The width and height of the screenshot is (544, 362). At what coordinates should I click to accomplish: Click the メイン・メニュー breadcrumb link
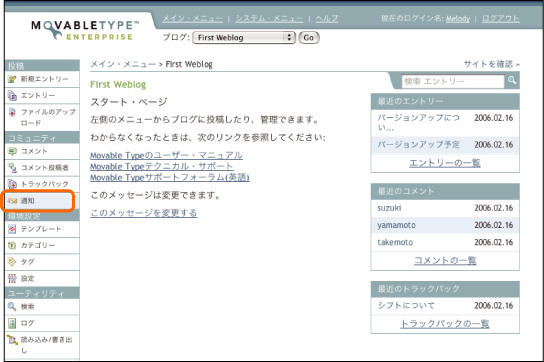tap(123, 64)
